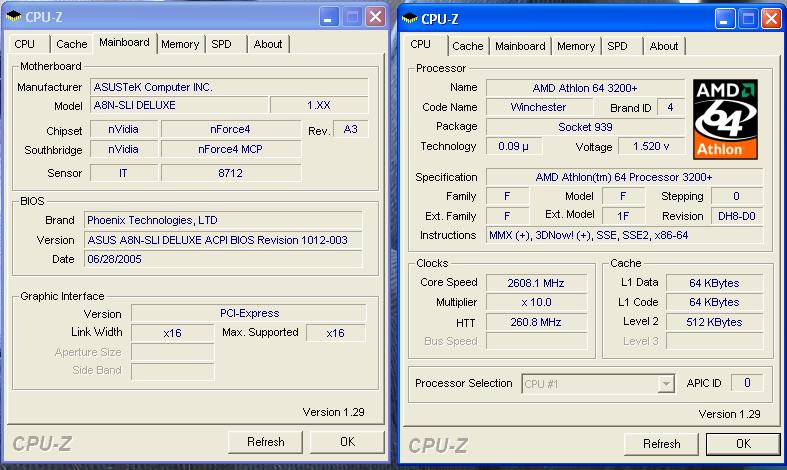This screenshot has width=787, height=470.
Task: Open the About tab in the right CPU-Z window
Action: 664,46
